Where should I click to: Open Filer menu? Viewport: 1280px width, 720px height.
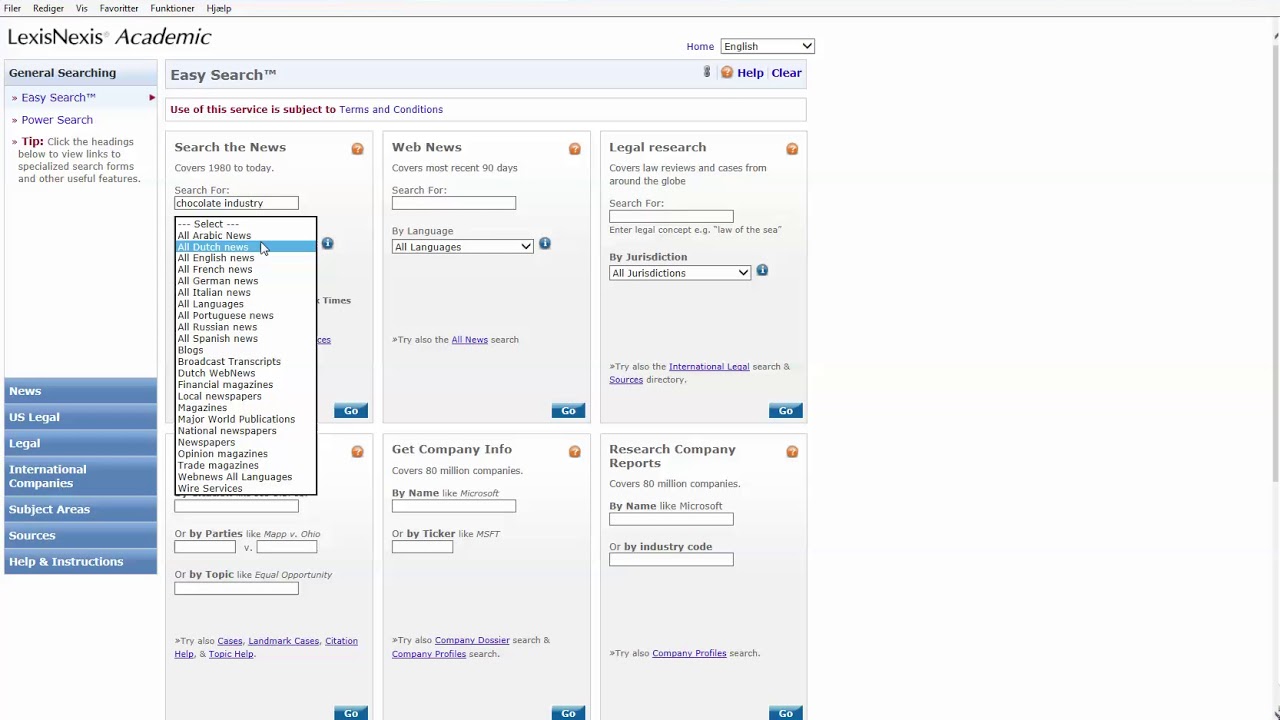(12, 8)
